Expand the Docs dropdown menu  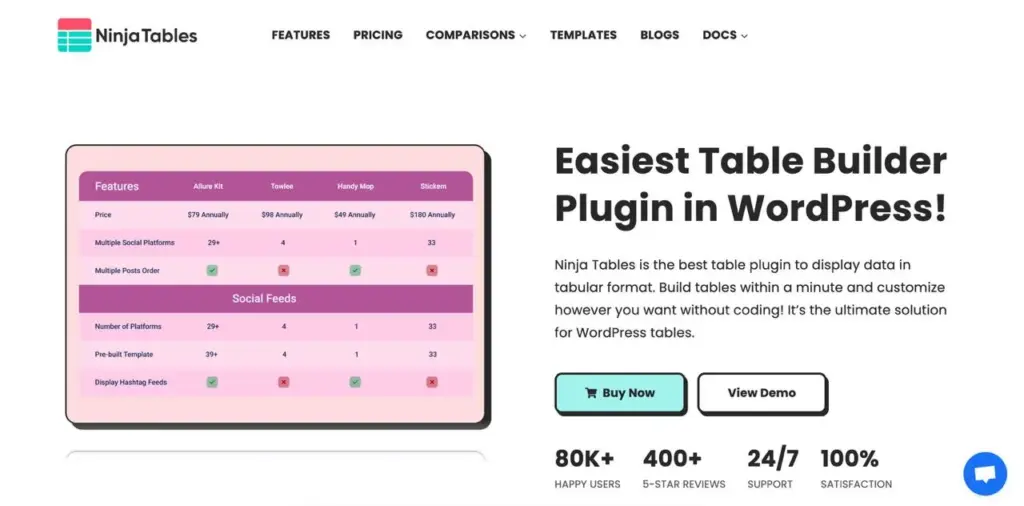tap(725, 35)
